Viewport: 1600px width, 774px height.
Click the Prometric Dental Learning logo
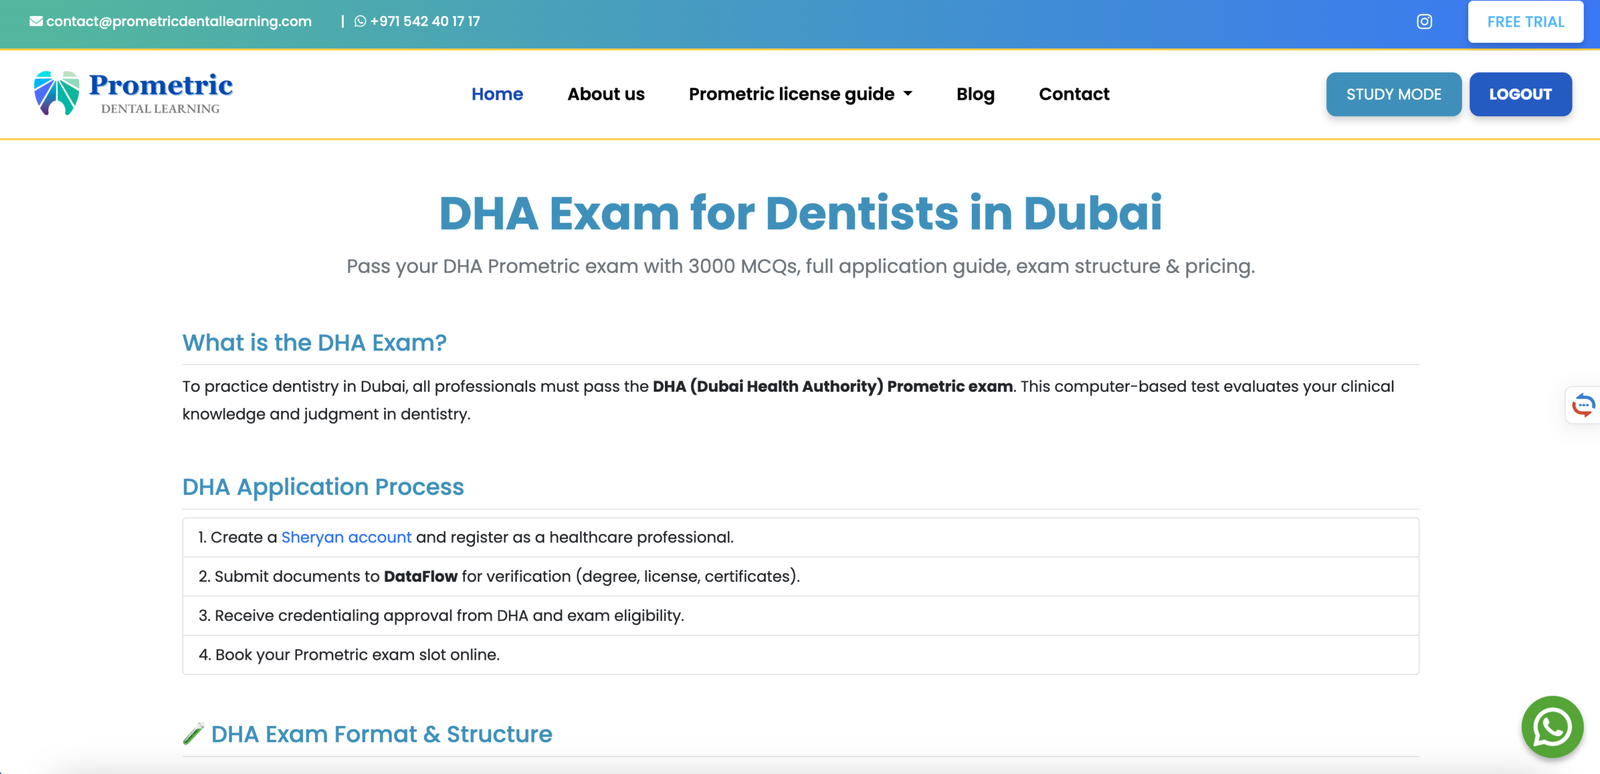[133, 94]
